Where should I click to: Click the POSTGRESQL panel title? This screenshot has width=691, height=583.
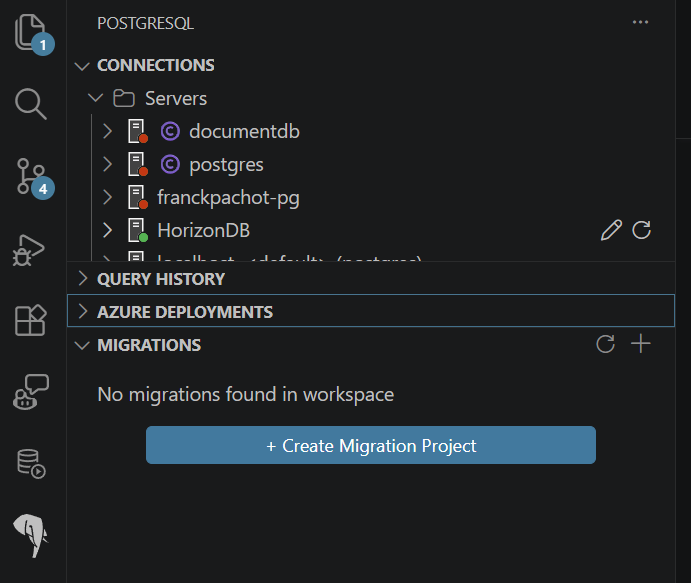[x=145, y=23]
